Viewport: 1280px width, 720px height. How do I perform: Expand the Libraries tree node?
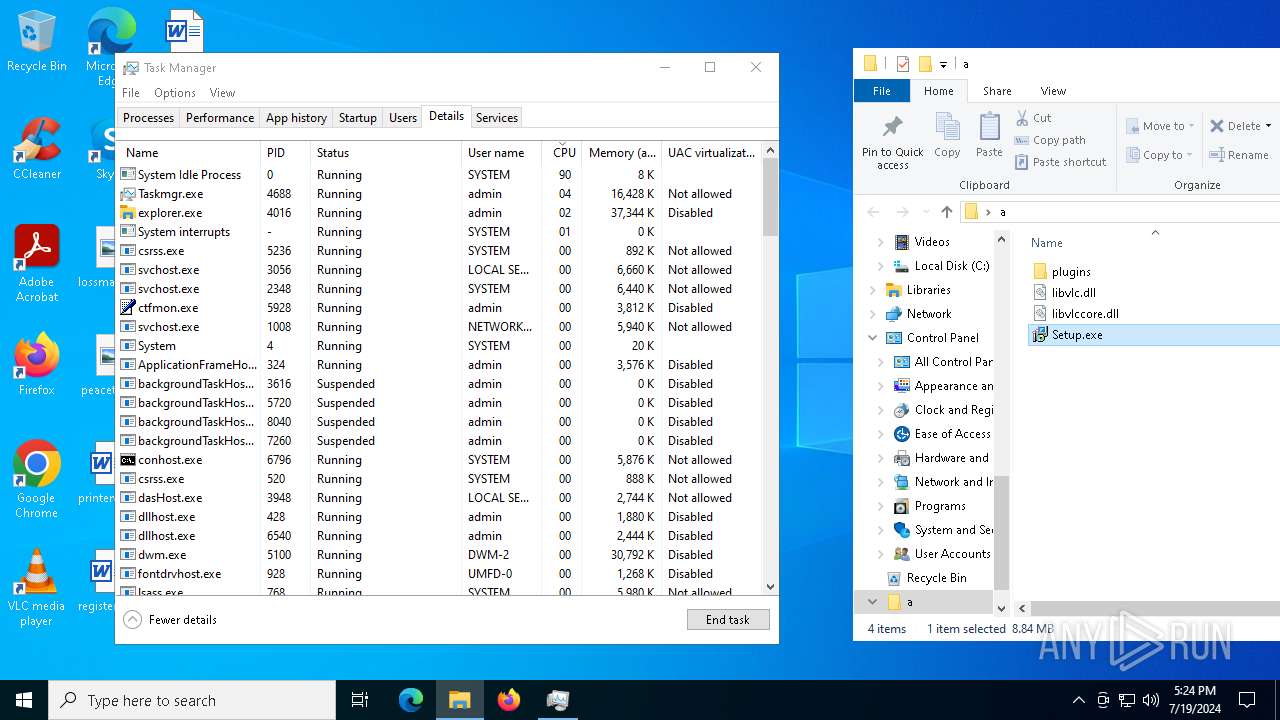click(x=873, y=290)
